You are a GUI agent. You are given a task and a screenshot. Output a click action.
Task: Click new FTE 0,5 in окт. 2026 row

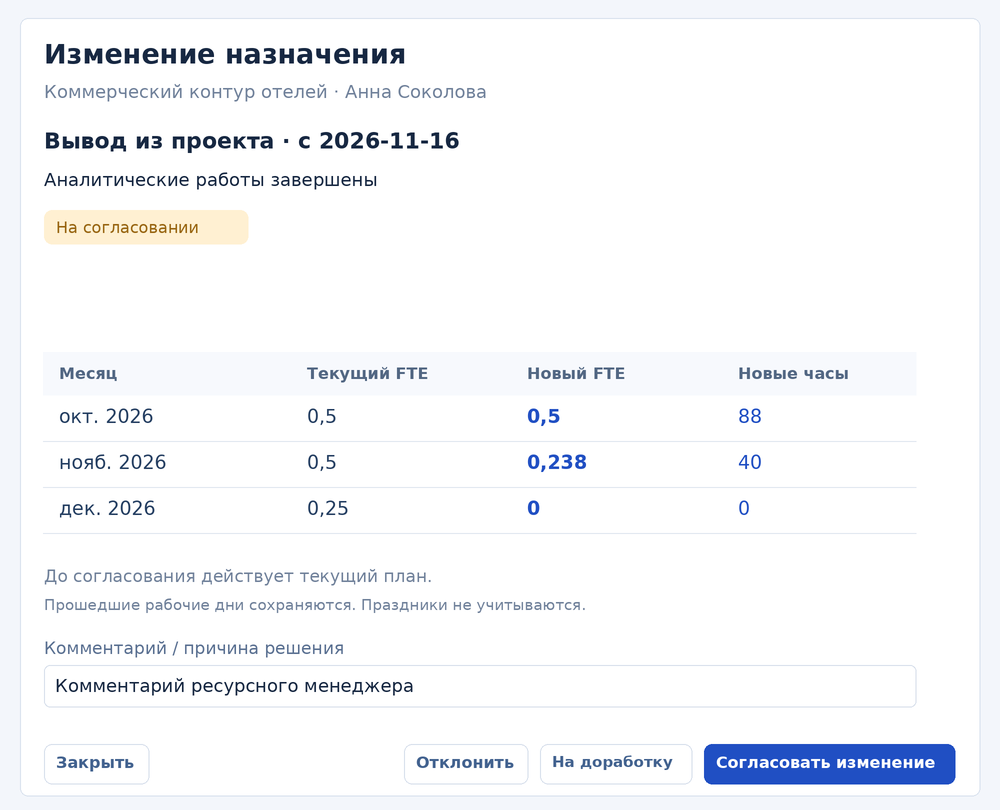point(543,416)
